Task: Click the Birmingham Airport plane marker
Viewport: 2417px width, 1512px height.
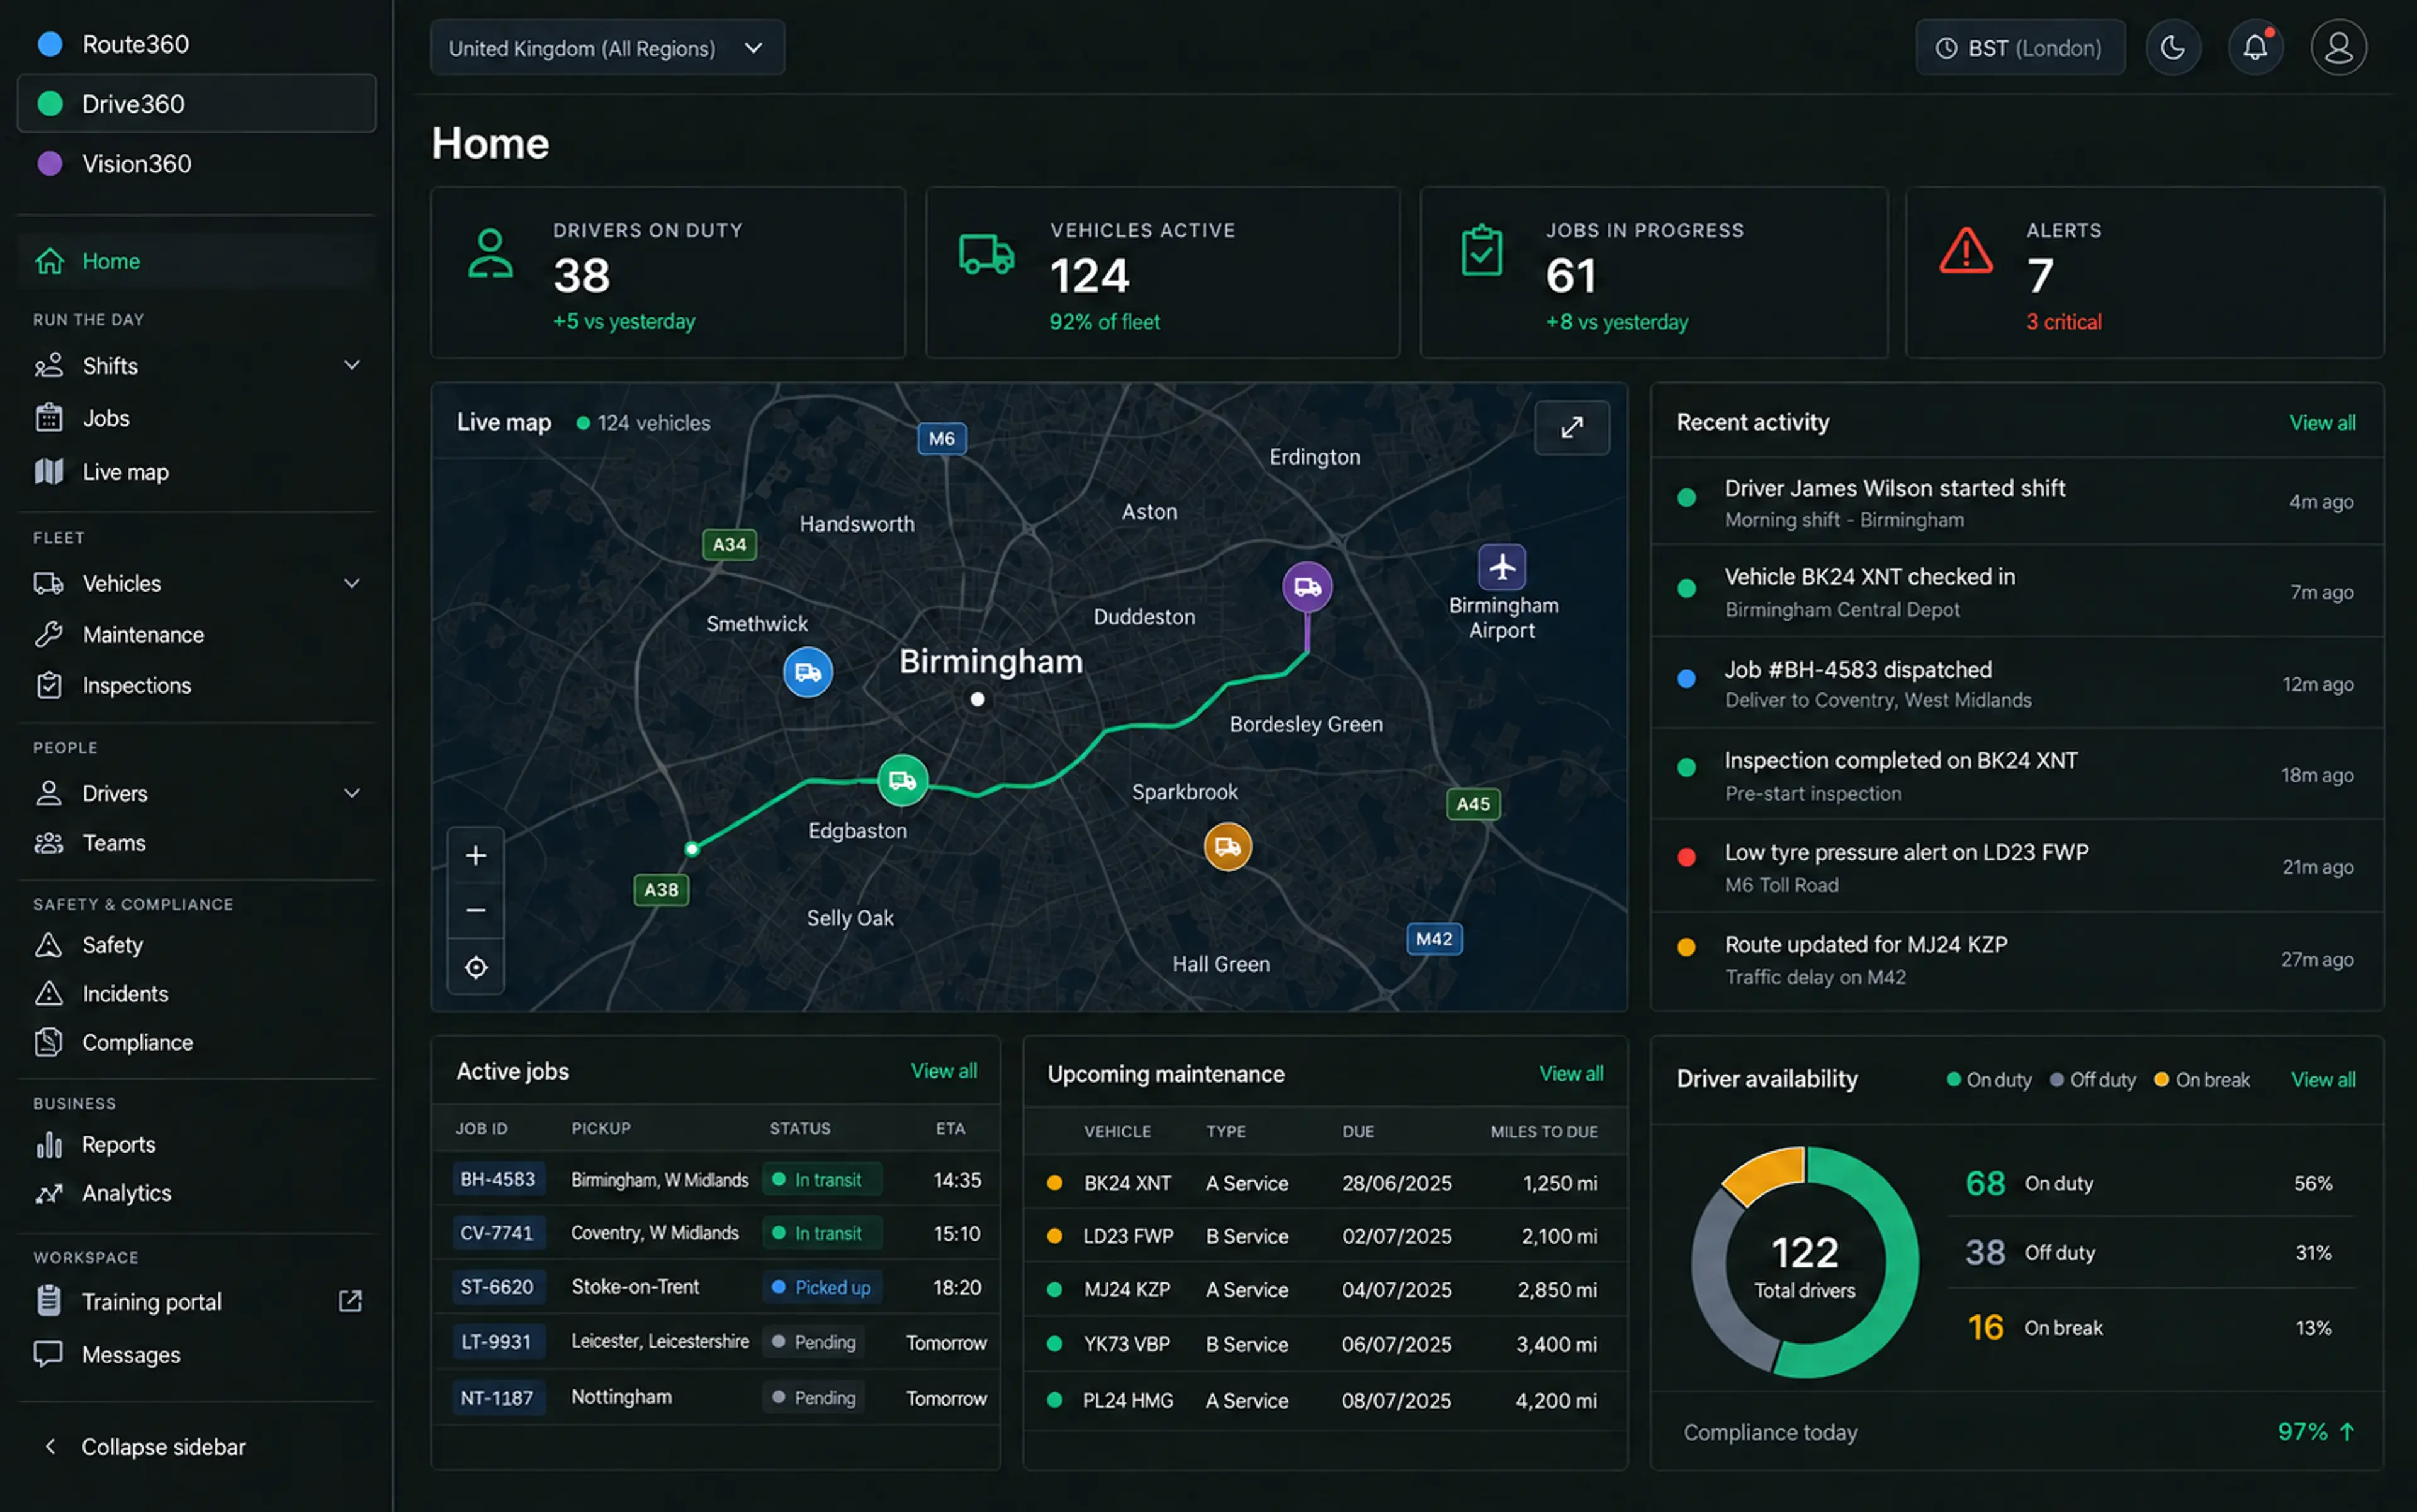Action: [x=1502, y=567]
